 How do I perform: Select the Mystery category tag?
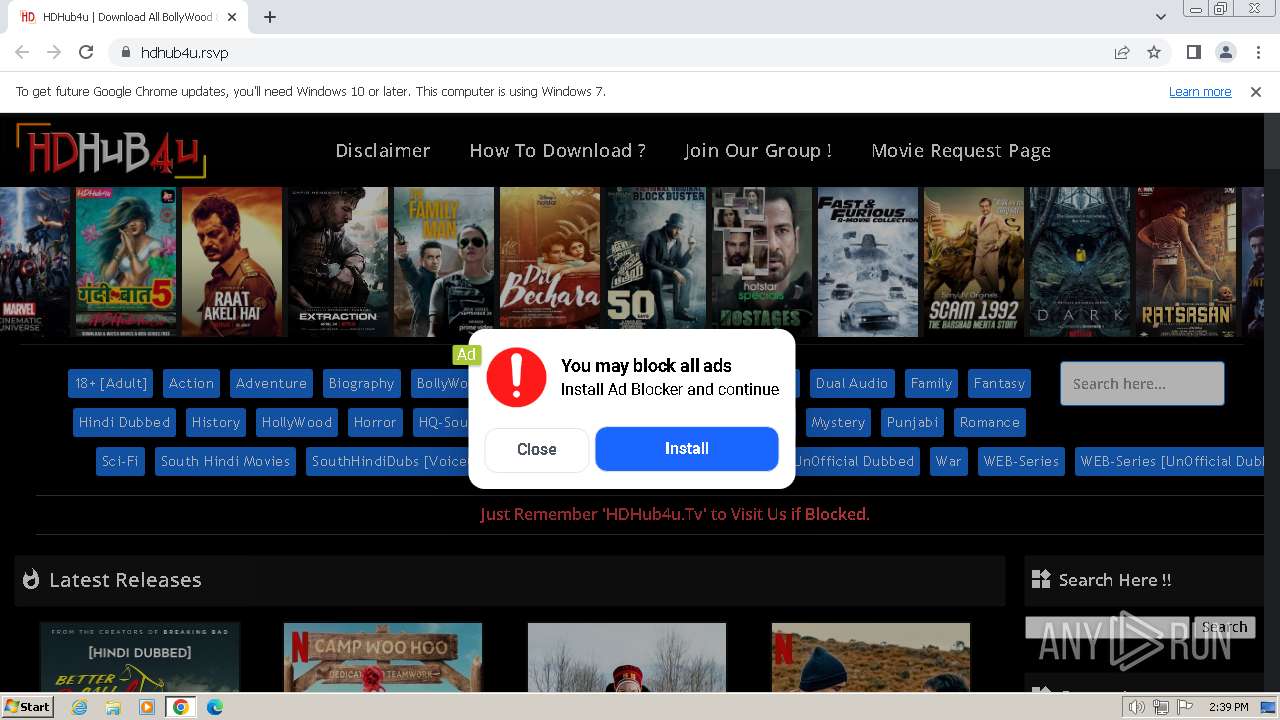(x=838, y=422)
